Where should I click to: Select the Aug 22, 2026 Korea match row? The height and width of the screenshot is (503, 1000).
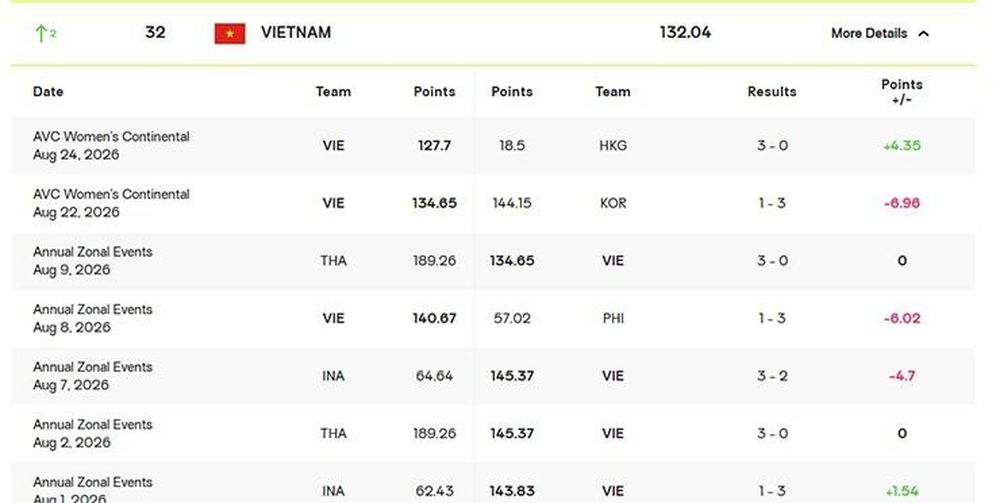tap(493, 203)
